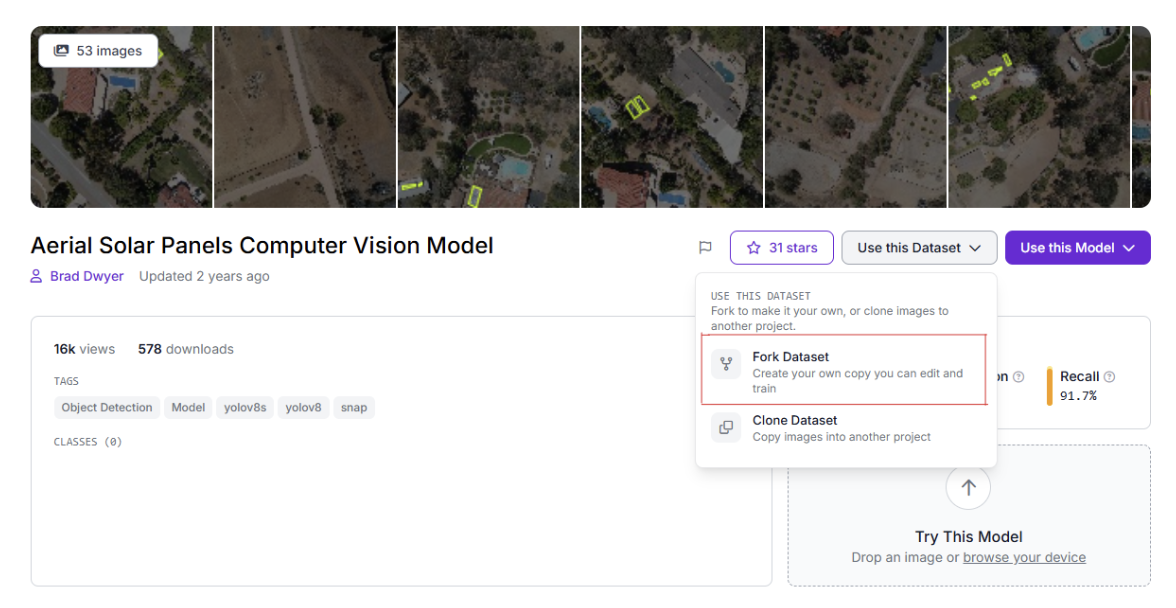Click the Model tag chip
The height and width of the screenshot is (608, 1176).
click(x=188, y=408)
